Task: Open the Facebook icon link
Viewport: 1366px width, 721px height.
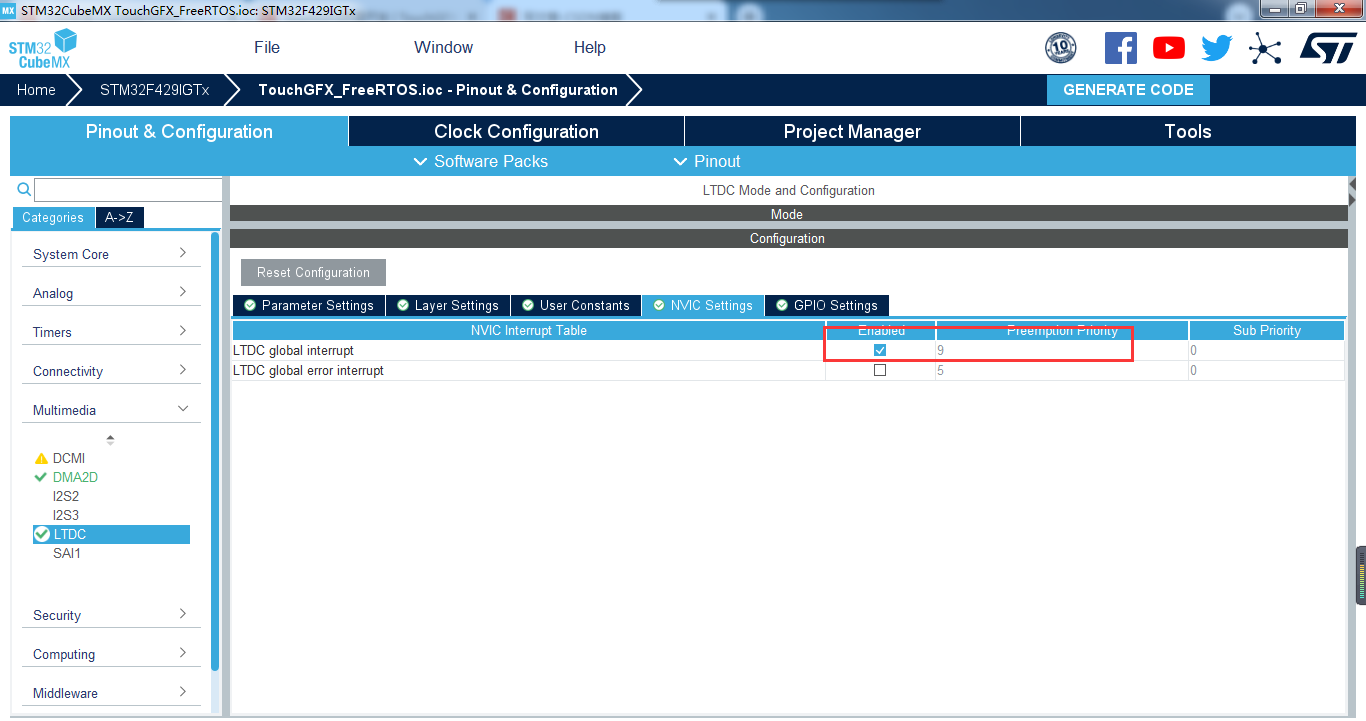Action: coord(1120,48)
